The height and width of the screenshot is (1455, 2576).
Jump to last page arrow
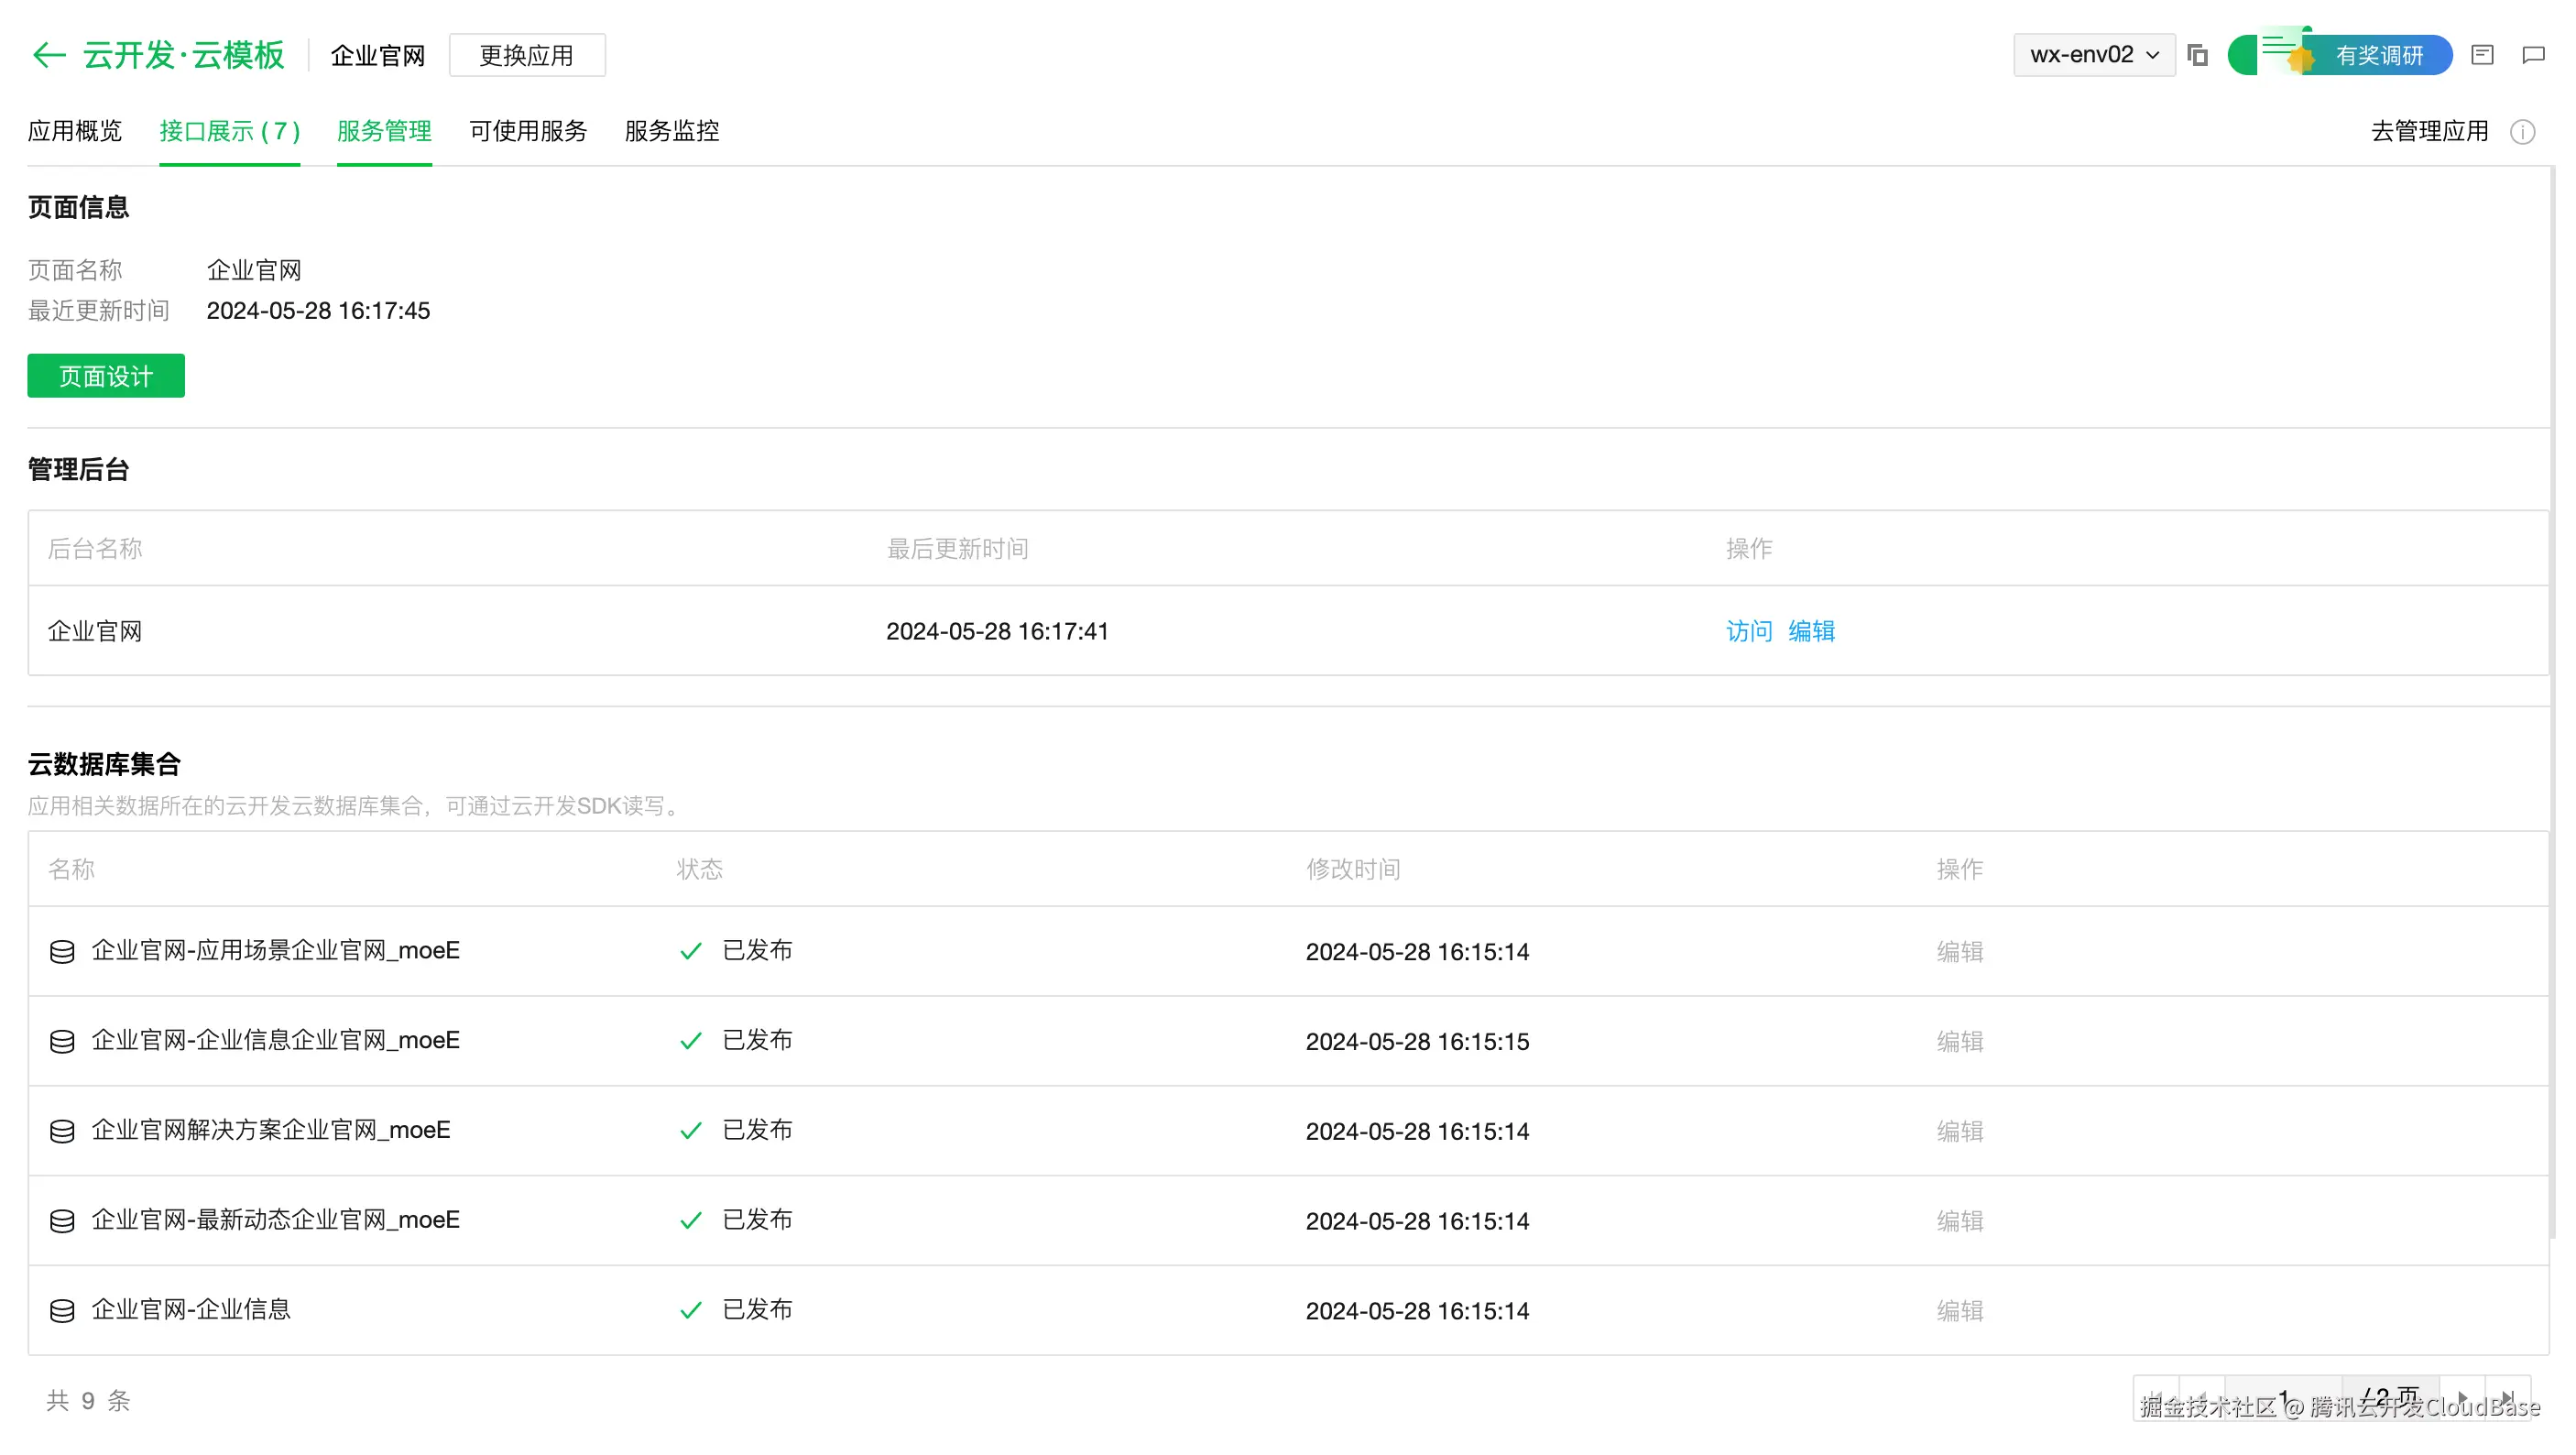[x=2508, y=1397]
